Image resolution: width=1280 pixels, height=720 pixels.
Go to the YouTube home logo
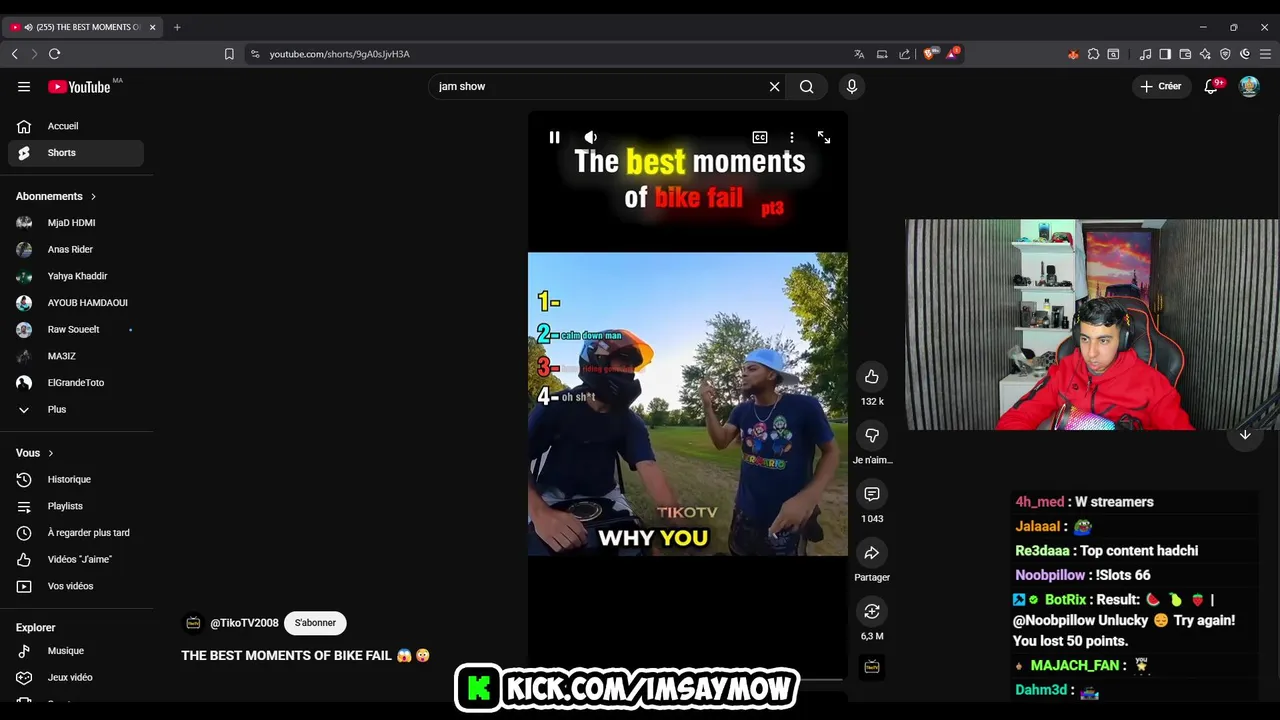pos(79,87)
